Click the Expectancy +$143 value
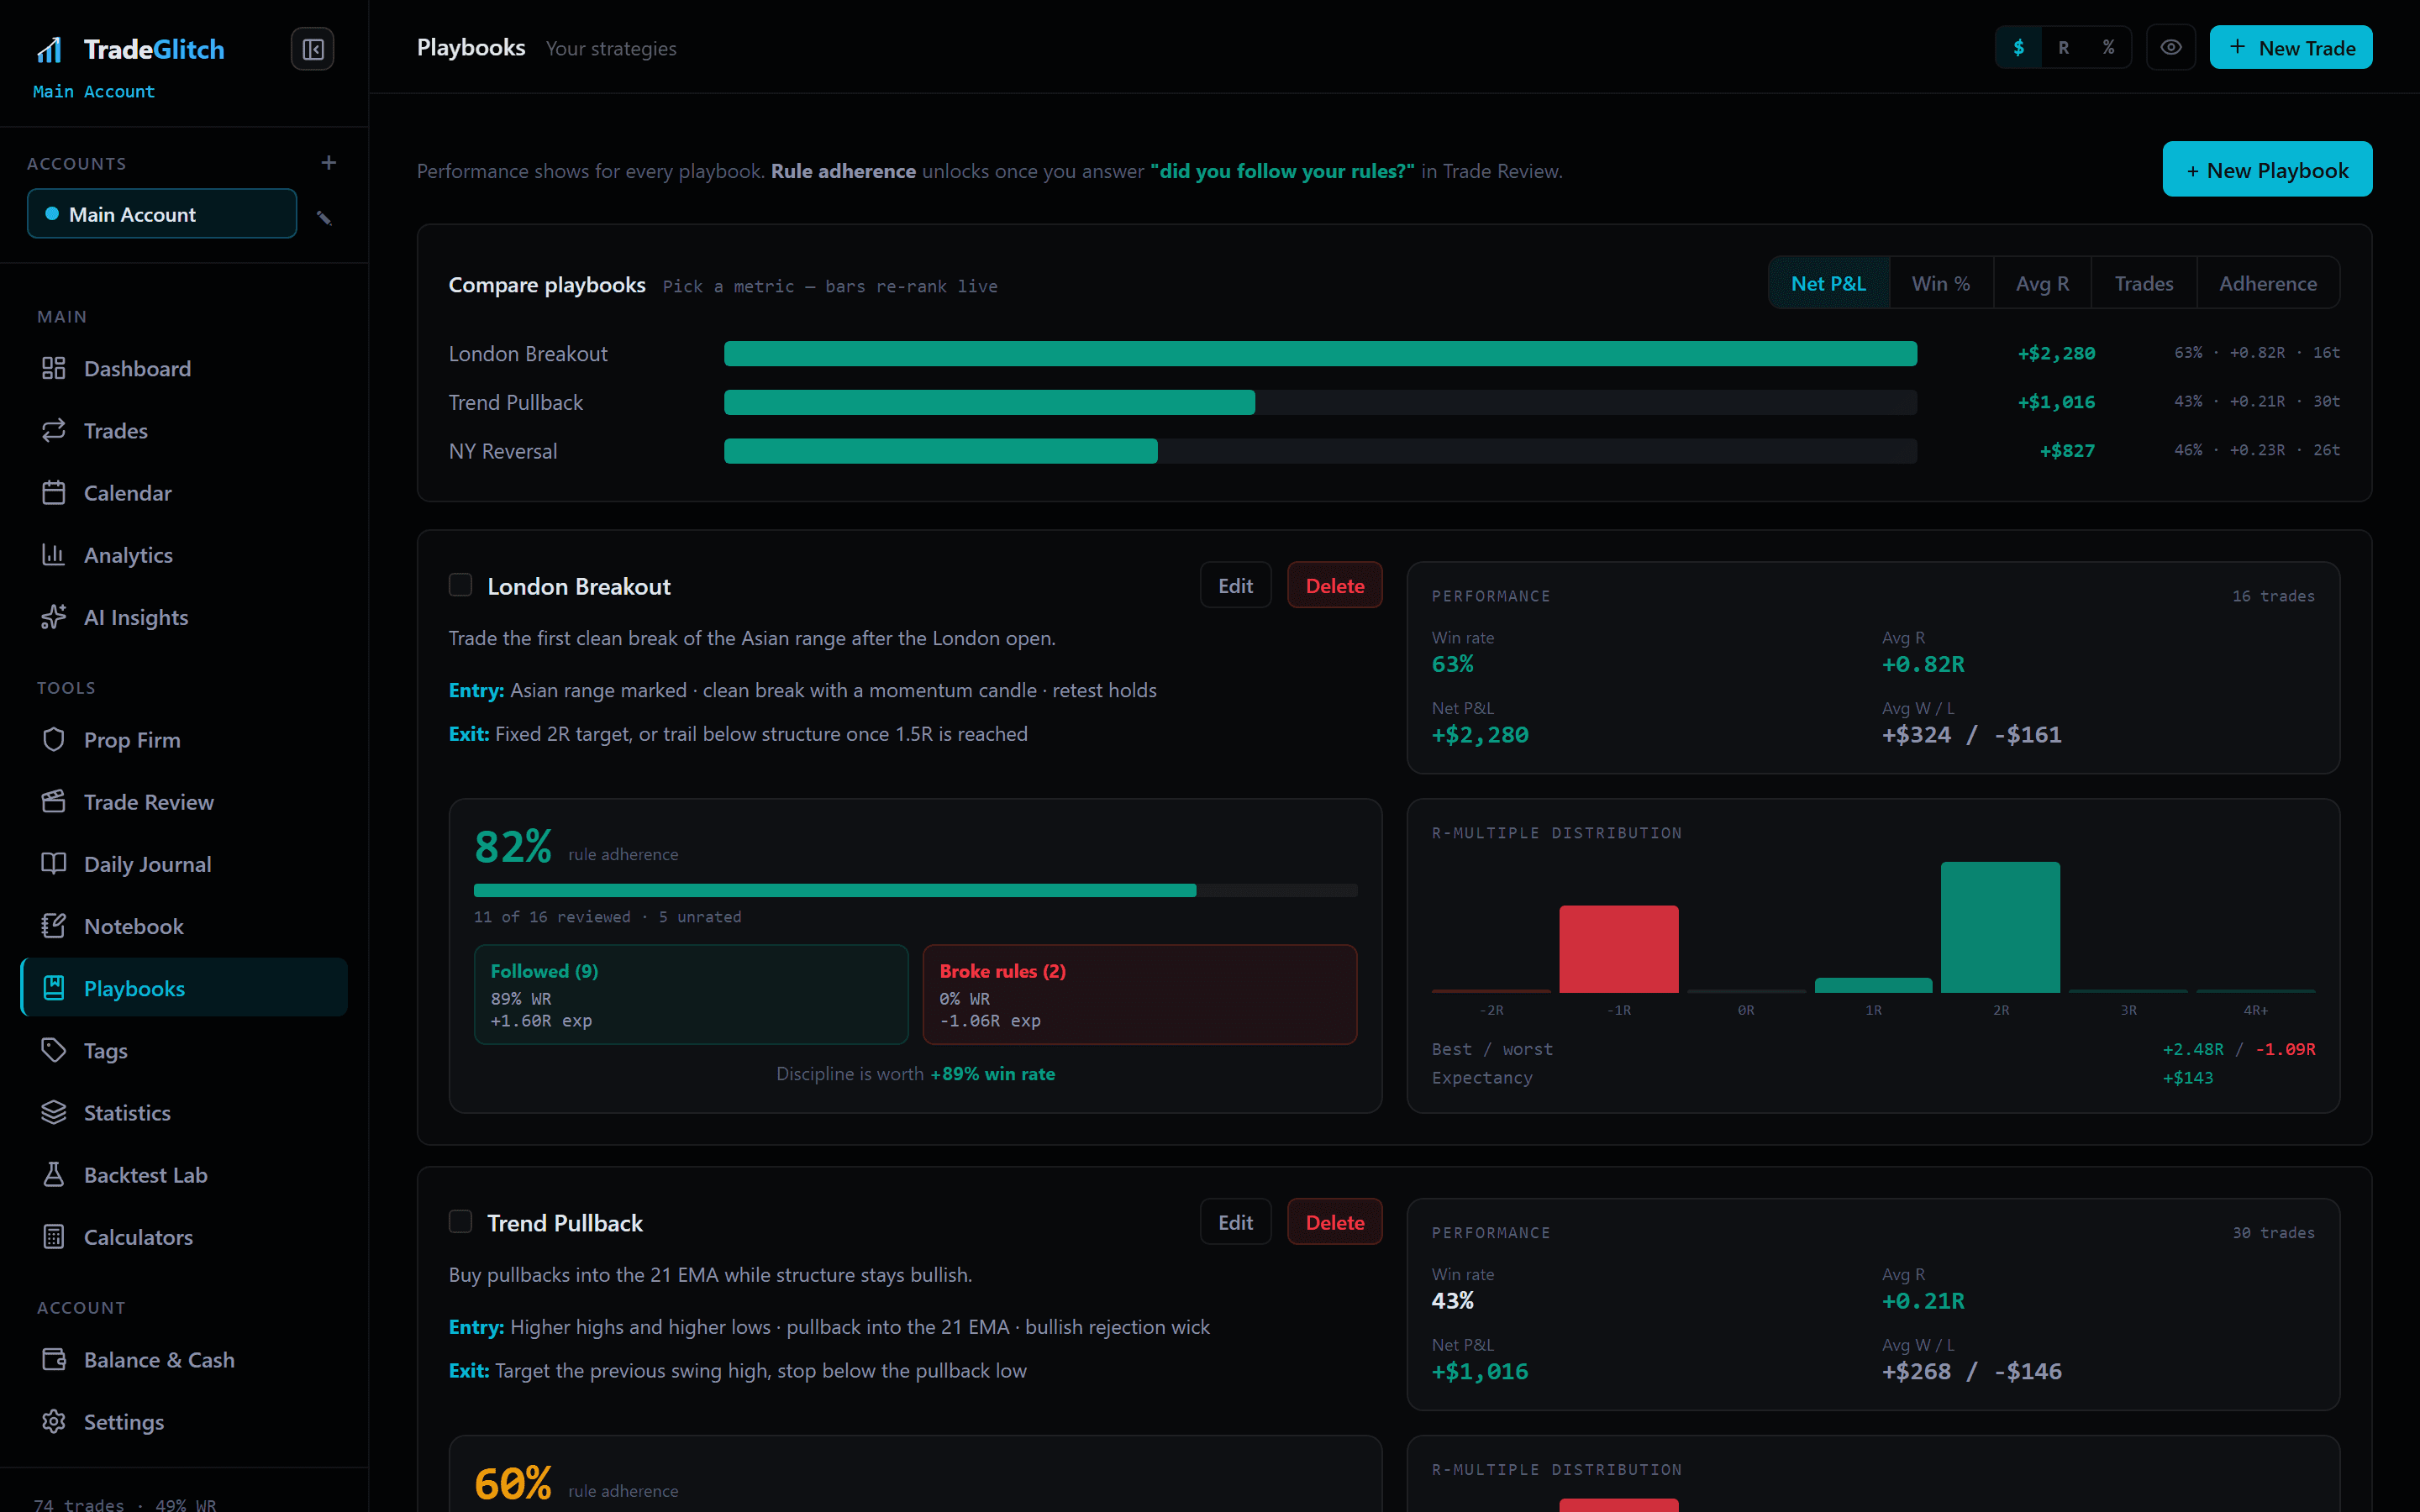The image size is (2420, 1512). click(2187, 1078)
